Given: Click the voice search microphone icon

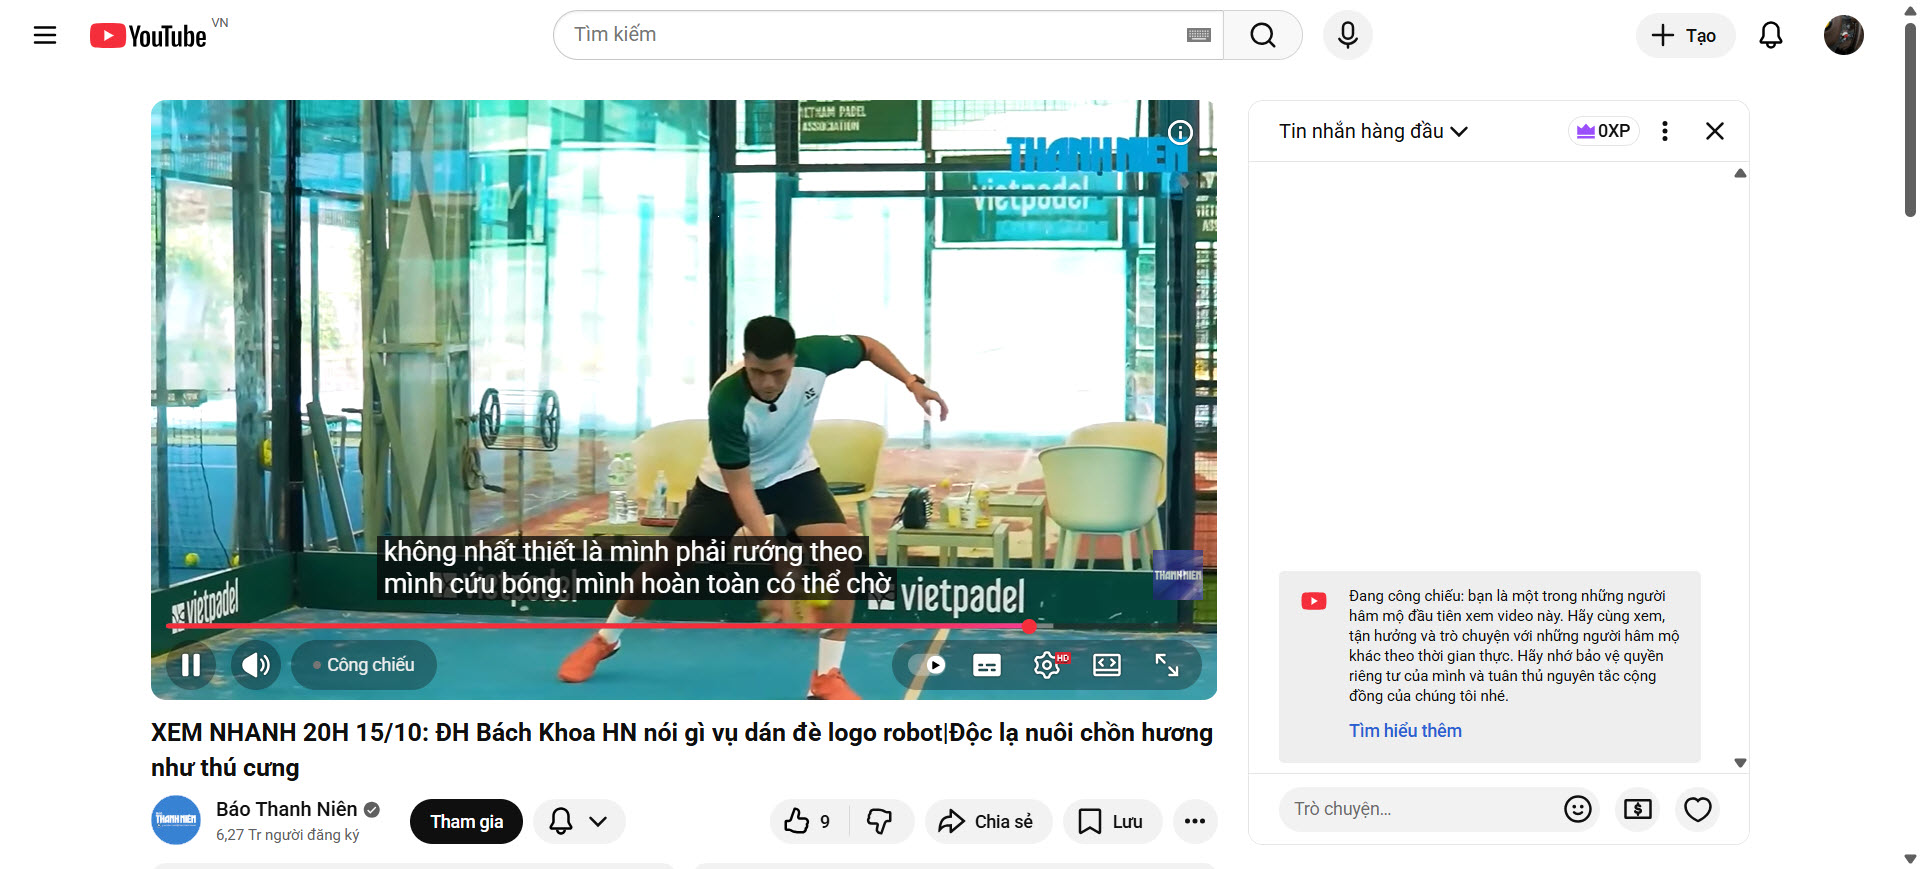Looking at the screenshot, I should click(x=1347, y=36).
